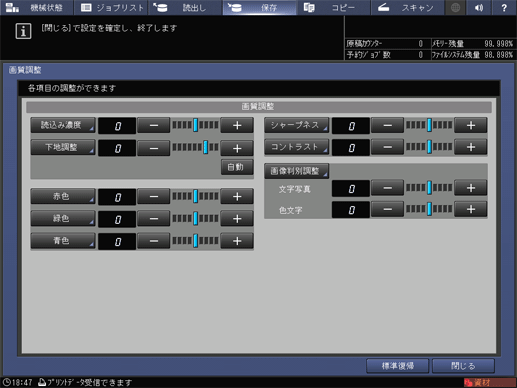Increase コントラスト with plus button

click(x=471, y=147)
